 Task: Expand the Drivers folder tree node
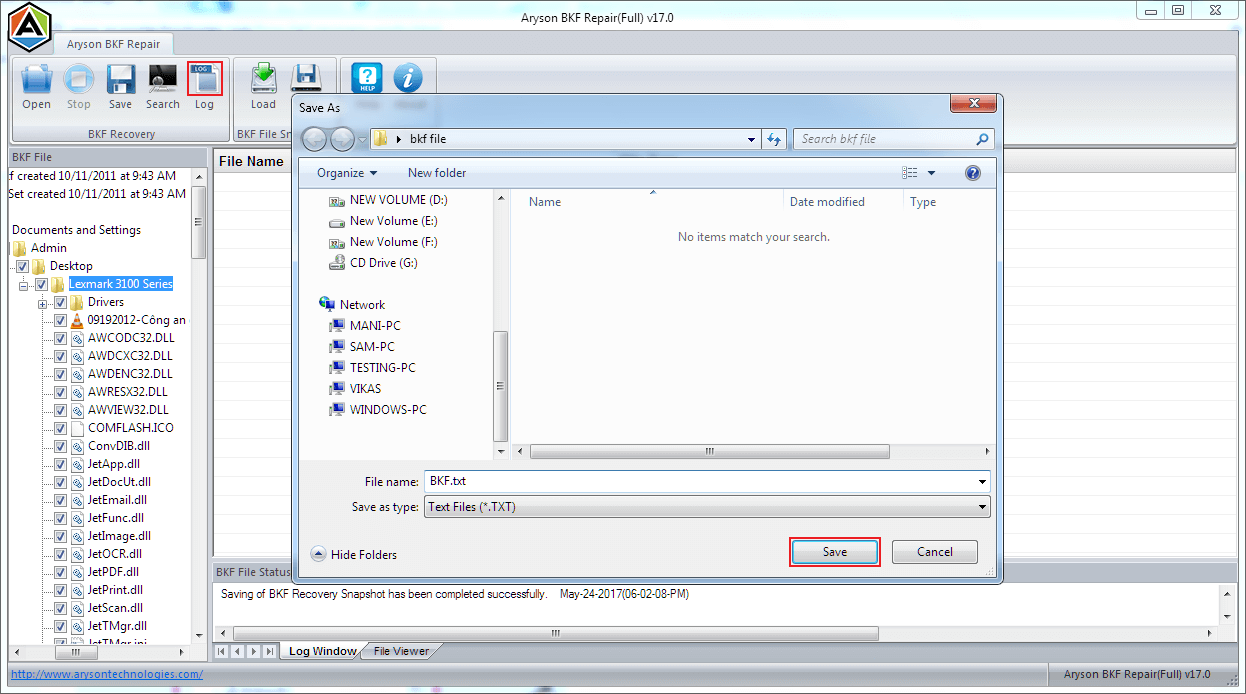tap(43, 302)
